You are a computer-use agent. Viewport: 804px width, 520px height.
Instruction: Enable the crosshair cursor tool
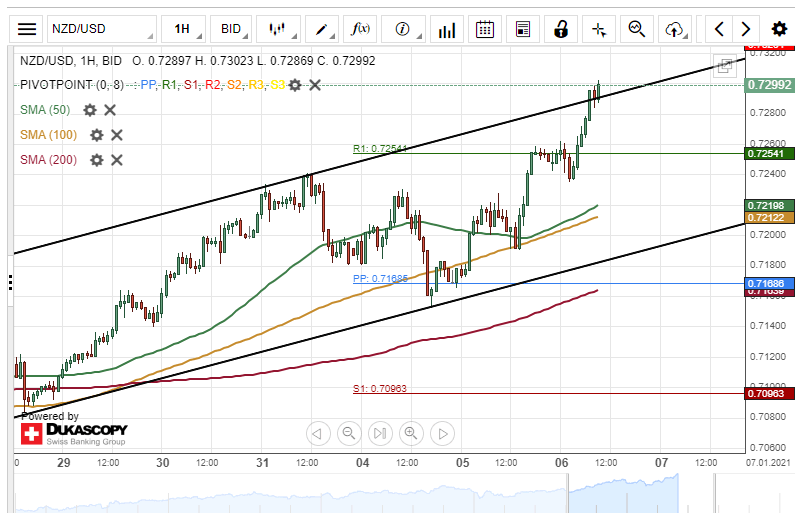point(599,29)
